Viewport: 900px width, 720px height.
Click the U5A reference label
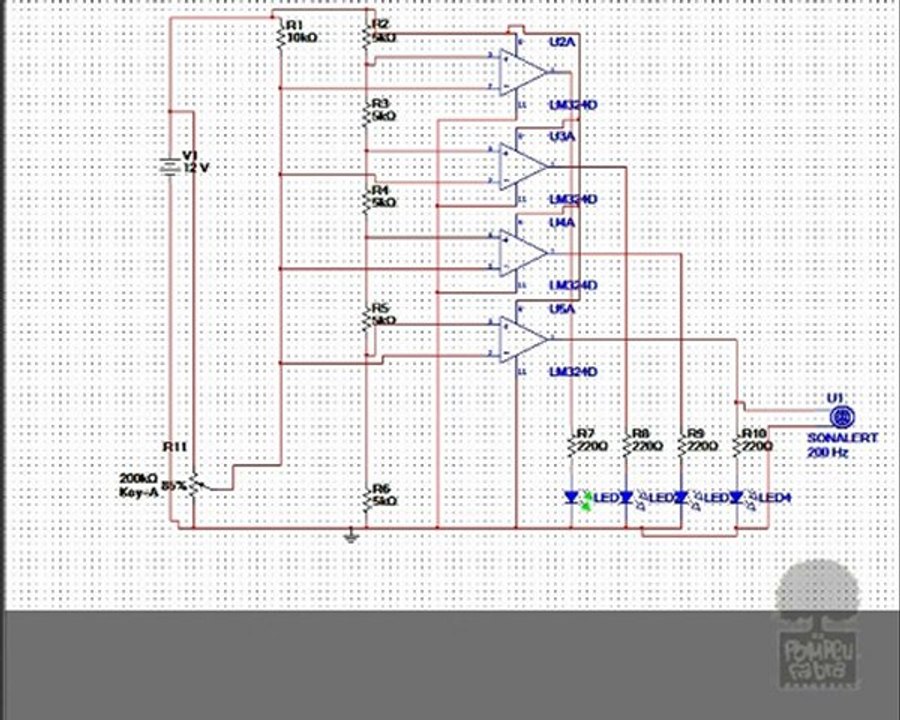pyautogui.click(x=562, y=309)
